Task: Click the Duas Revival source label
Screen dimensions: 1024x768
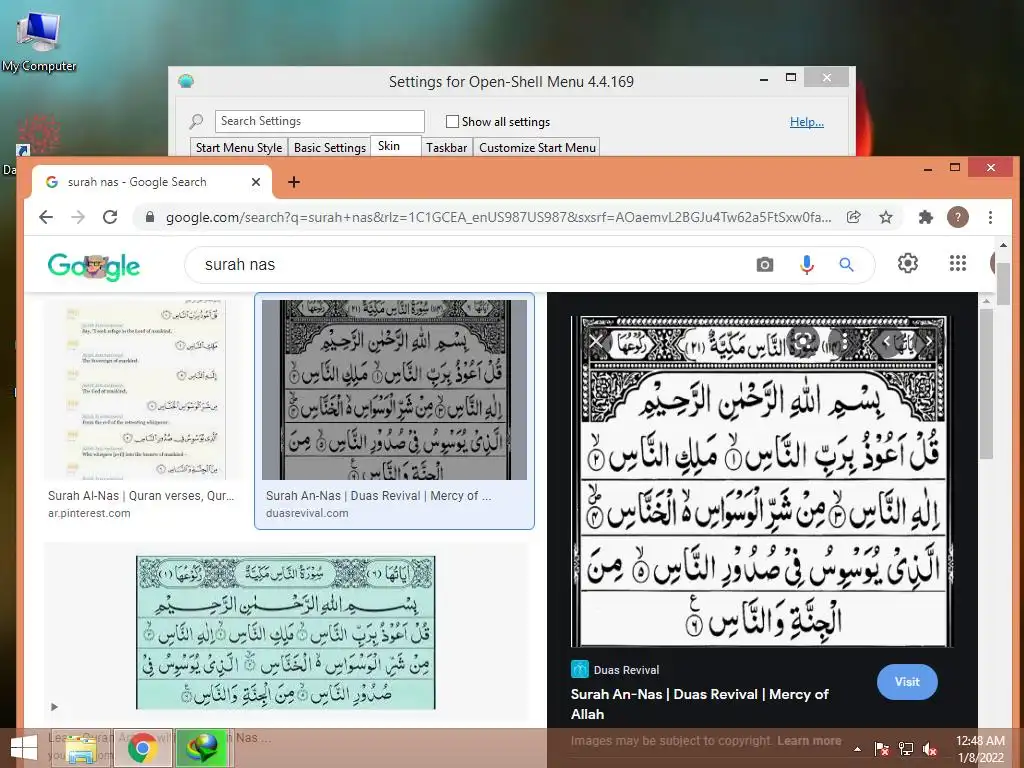Action: click(x=626, y=670)
